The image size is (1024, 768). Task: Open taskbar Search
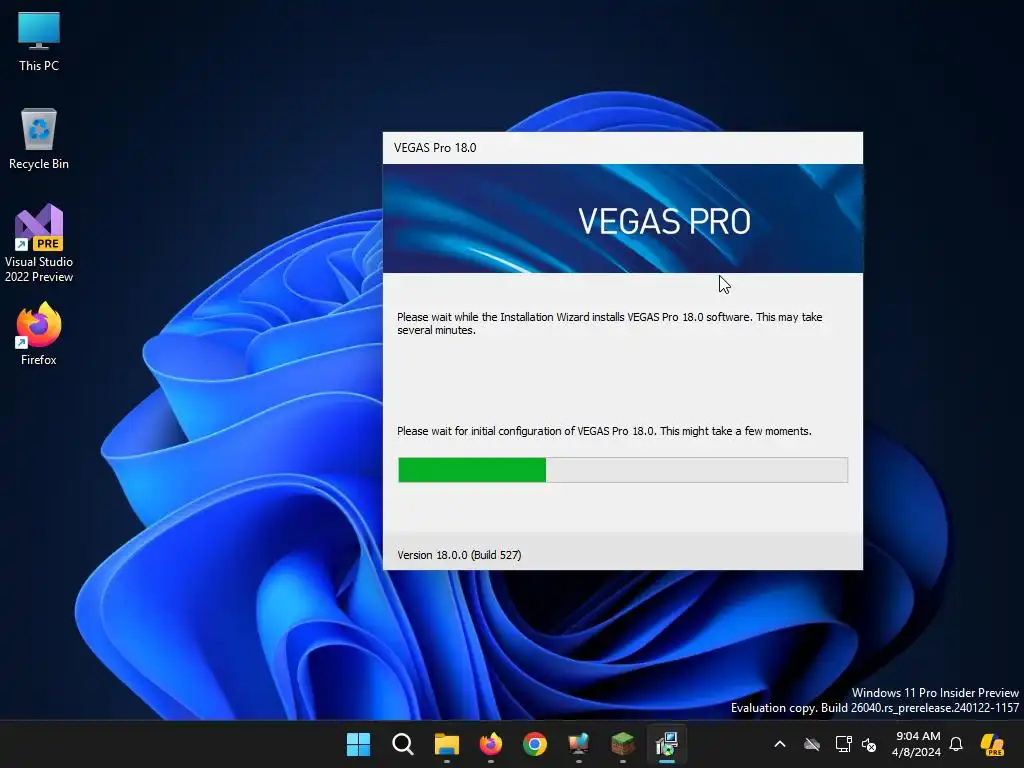(402, 744)
